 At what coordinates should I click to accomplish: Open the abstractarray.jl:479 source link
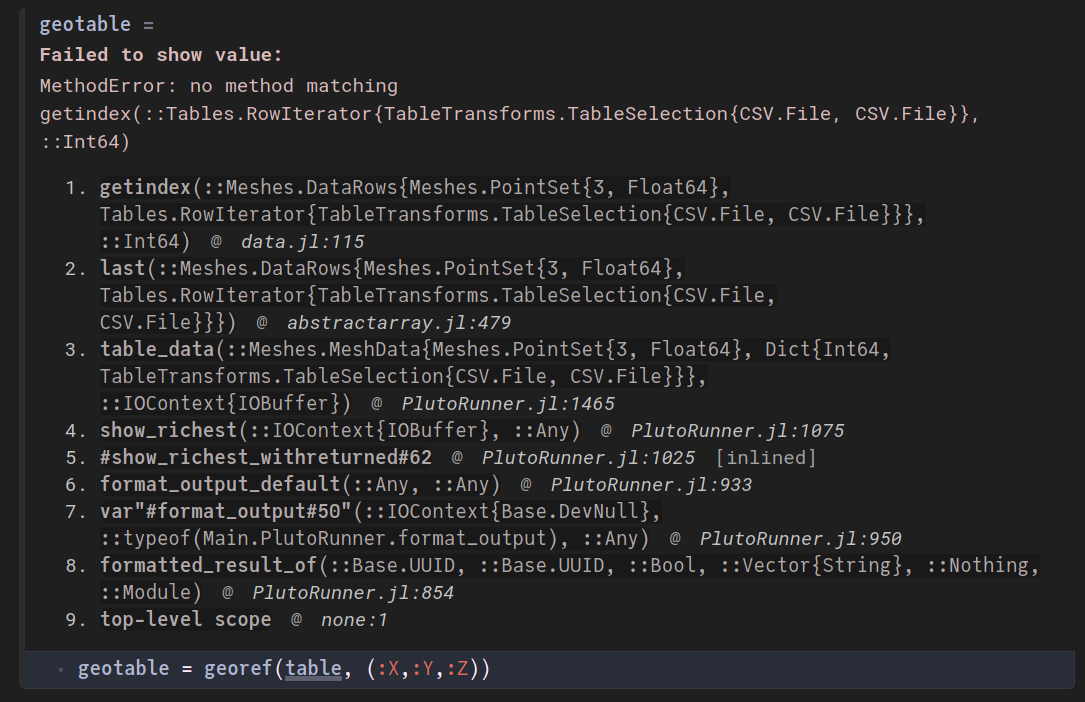coord(399,323)
